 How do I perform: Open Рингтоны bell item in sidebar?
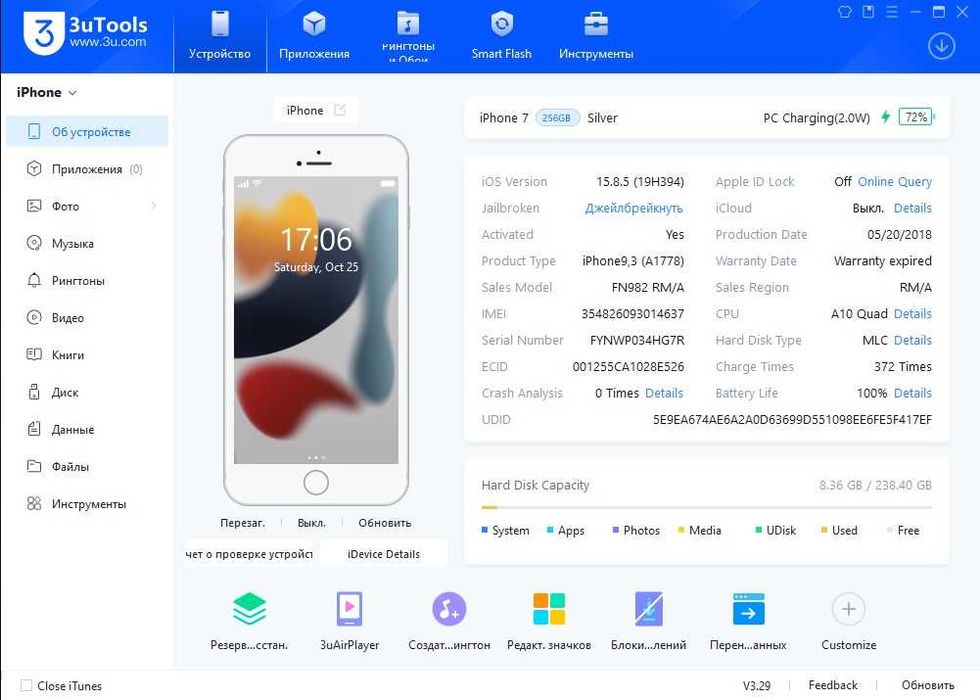(x=88, y=280)
